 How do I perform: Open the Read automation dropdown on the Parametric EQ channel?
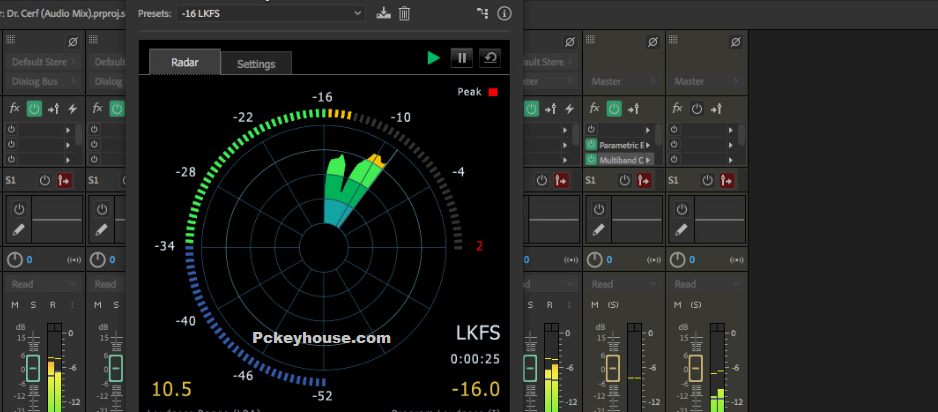click(x=623, y=284)
